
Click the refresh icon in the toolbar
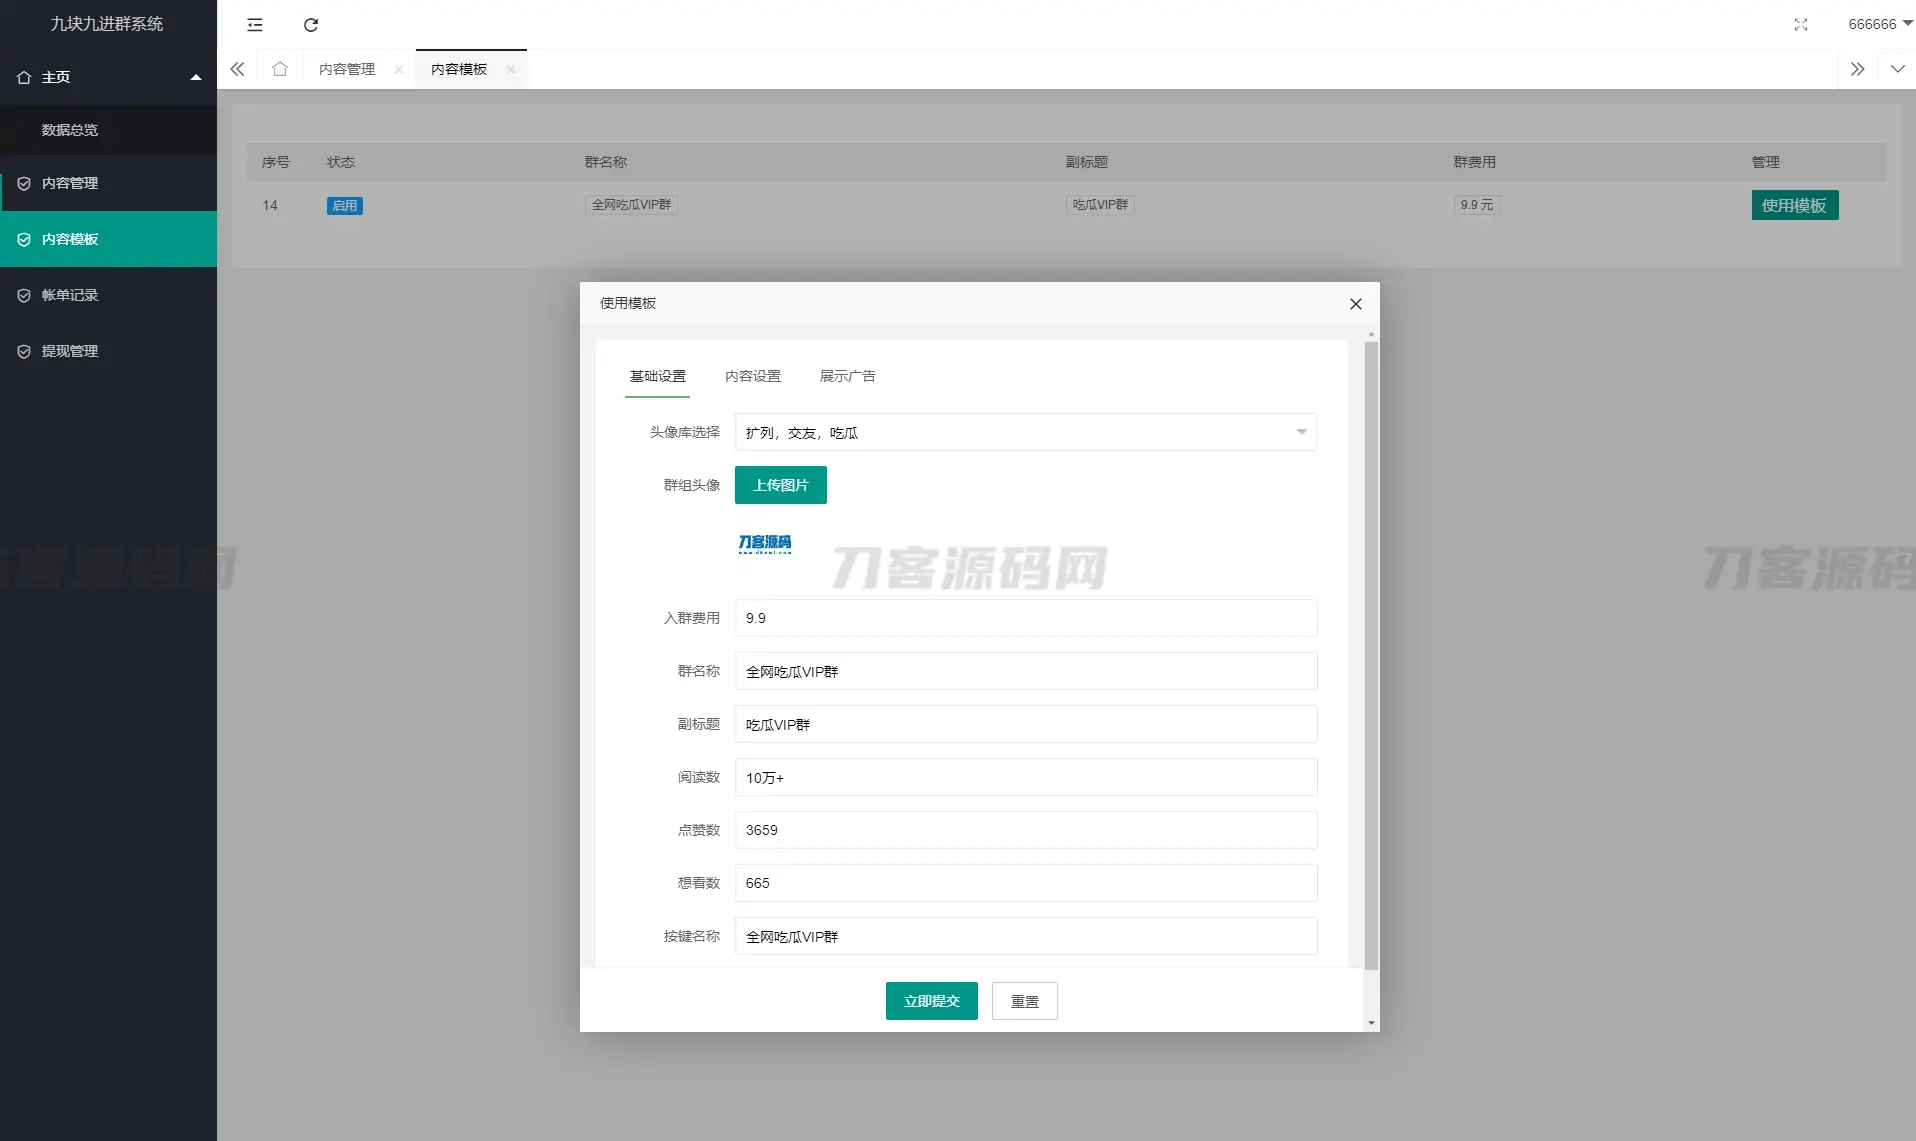311,25
